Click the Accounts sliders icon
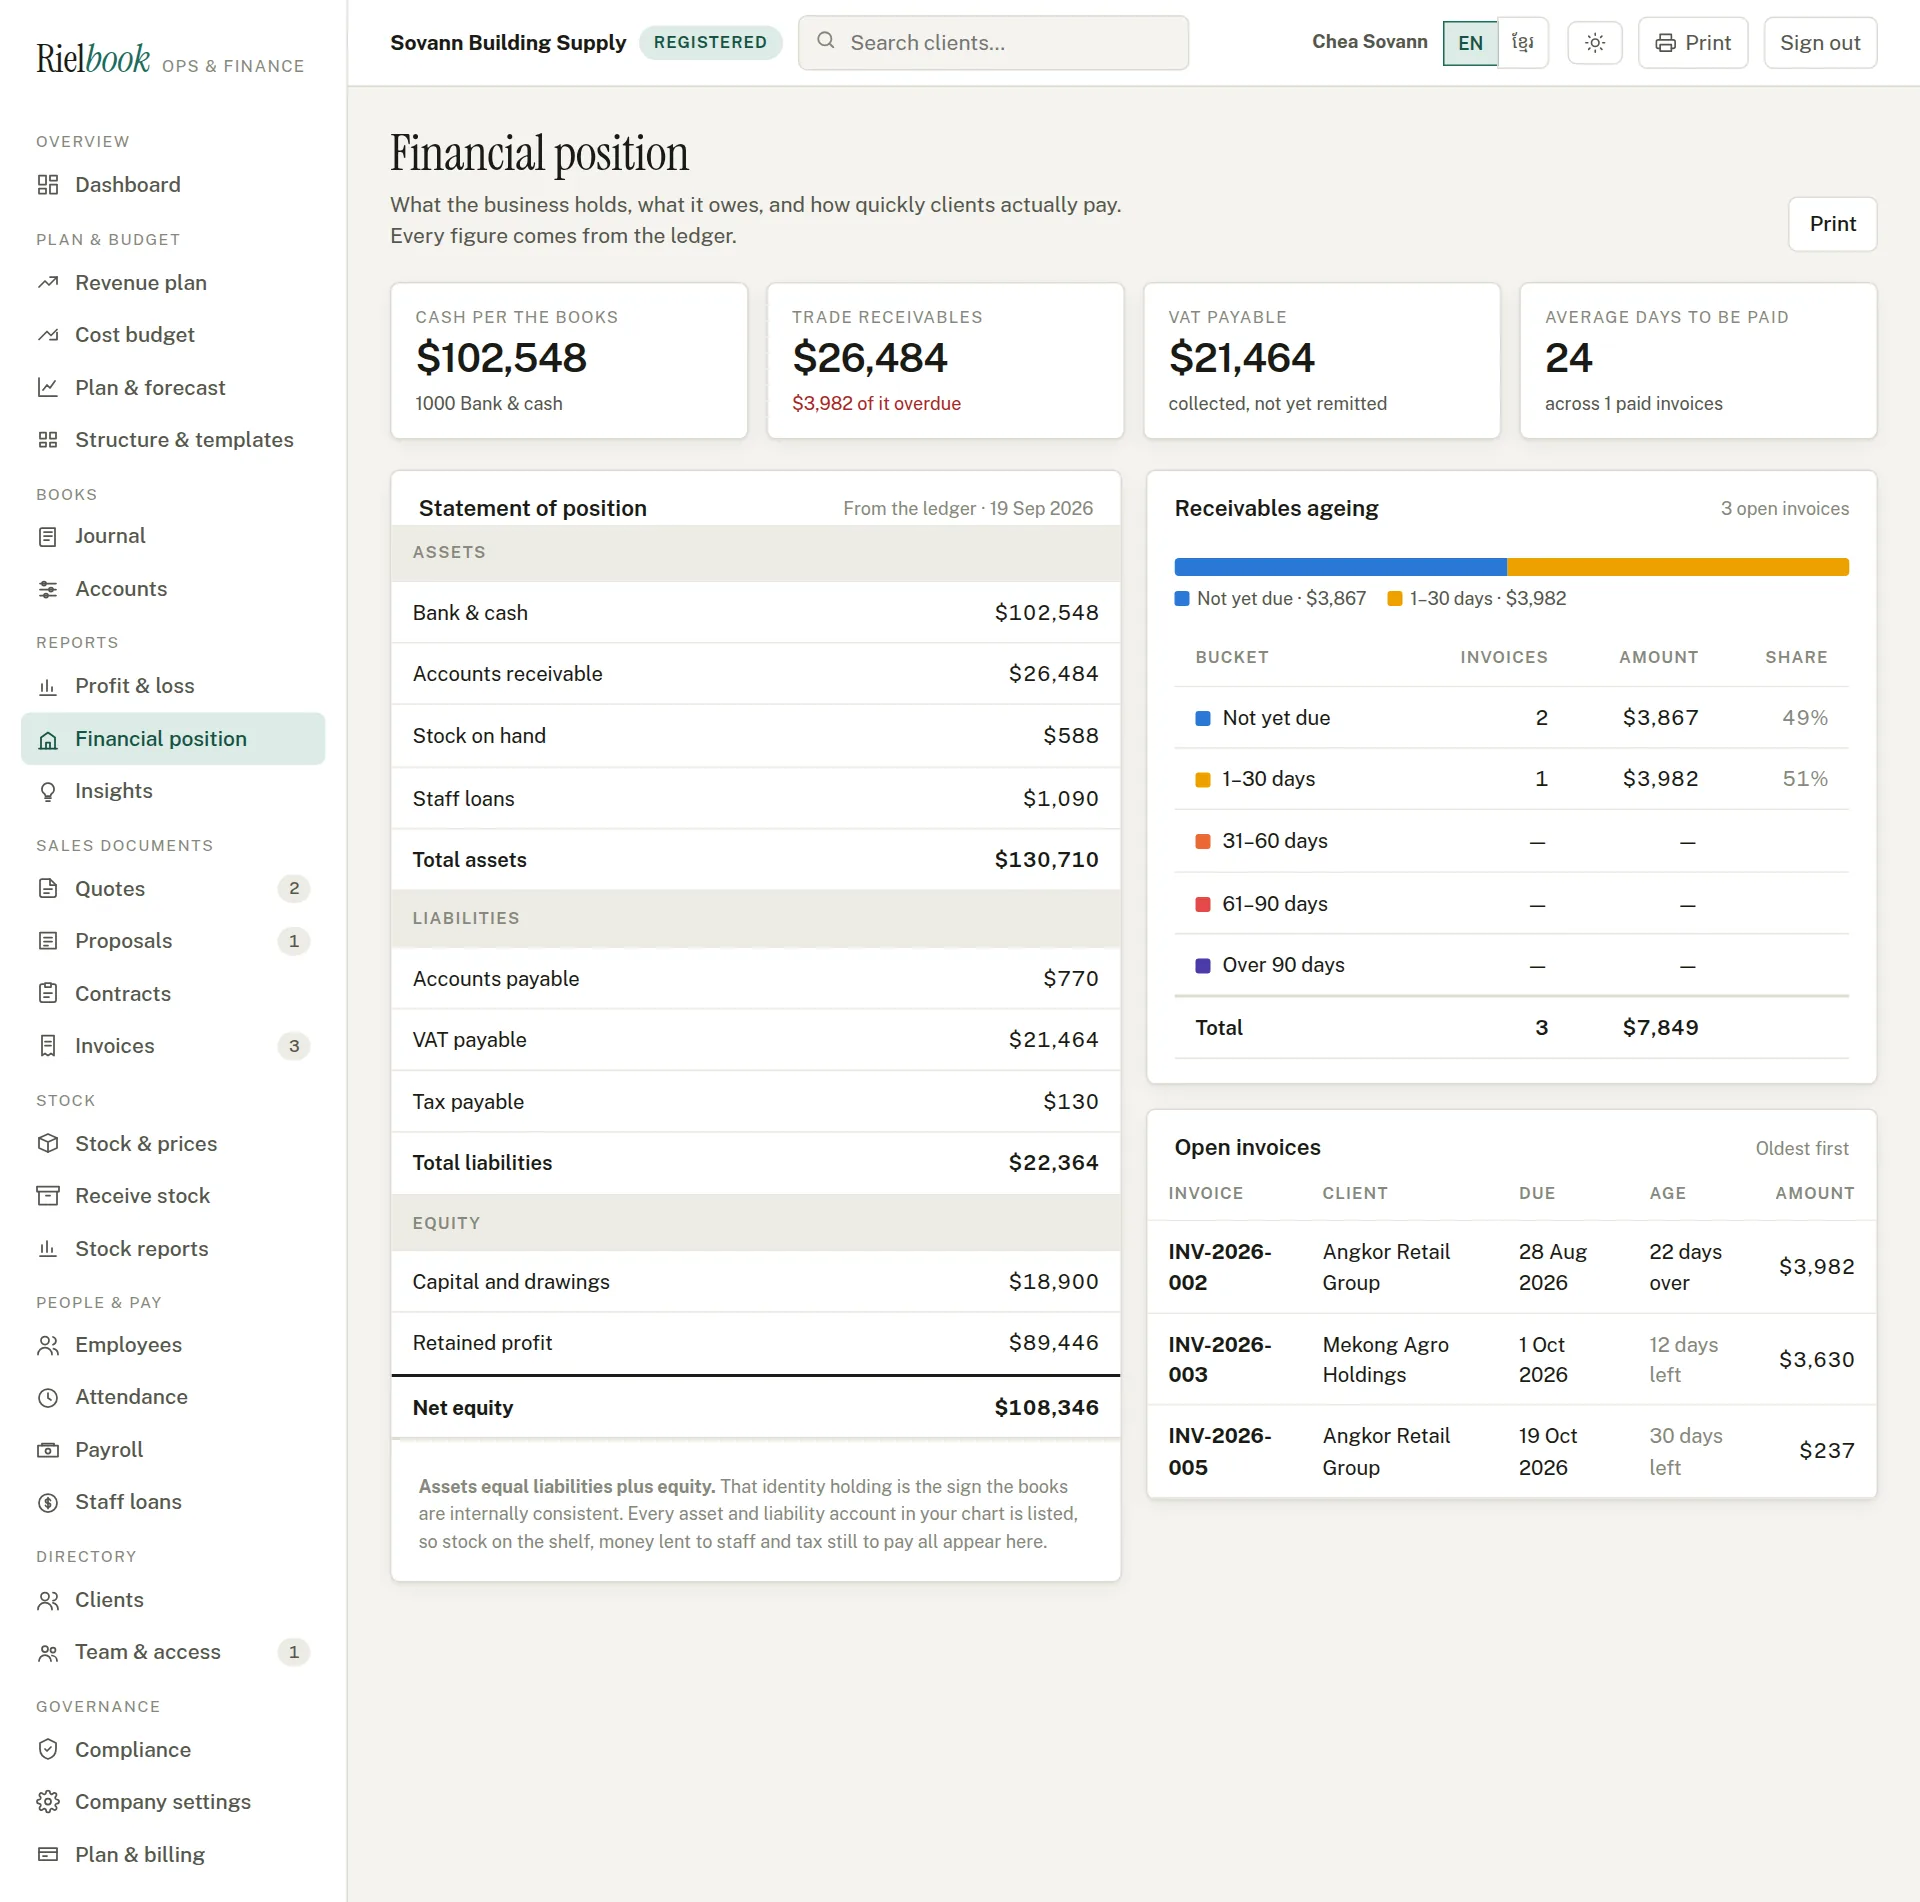This screenshot has width=1920, height=1902. click(48, 589)
